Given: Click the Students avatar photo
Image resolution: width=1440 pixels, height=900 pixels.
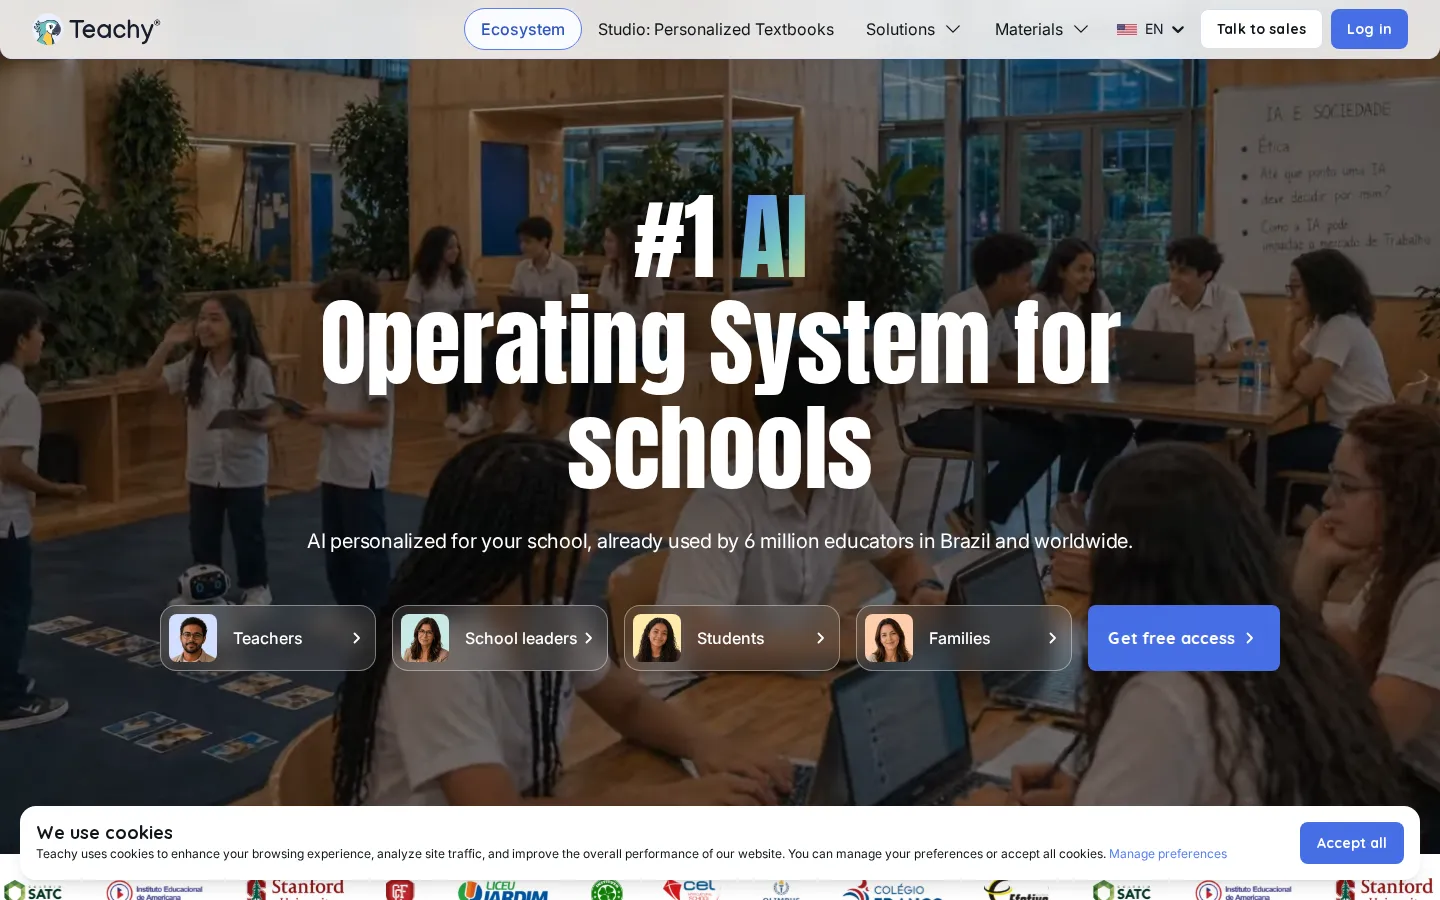Looking at the screenshot, I should 657,638.
